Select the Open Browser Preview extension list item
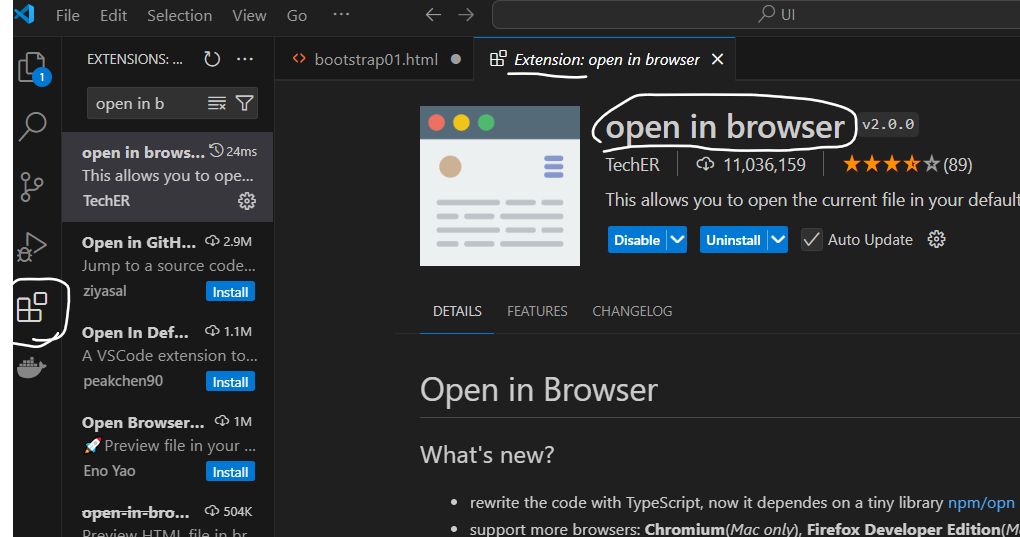This screenshot has width=1020, height=537. [x=167, y=446]
